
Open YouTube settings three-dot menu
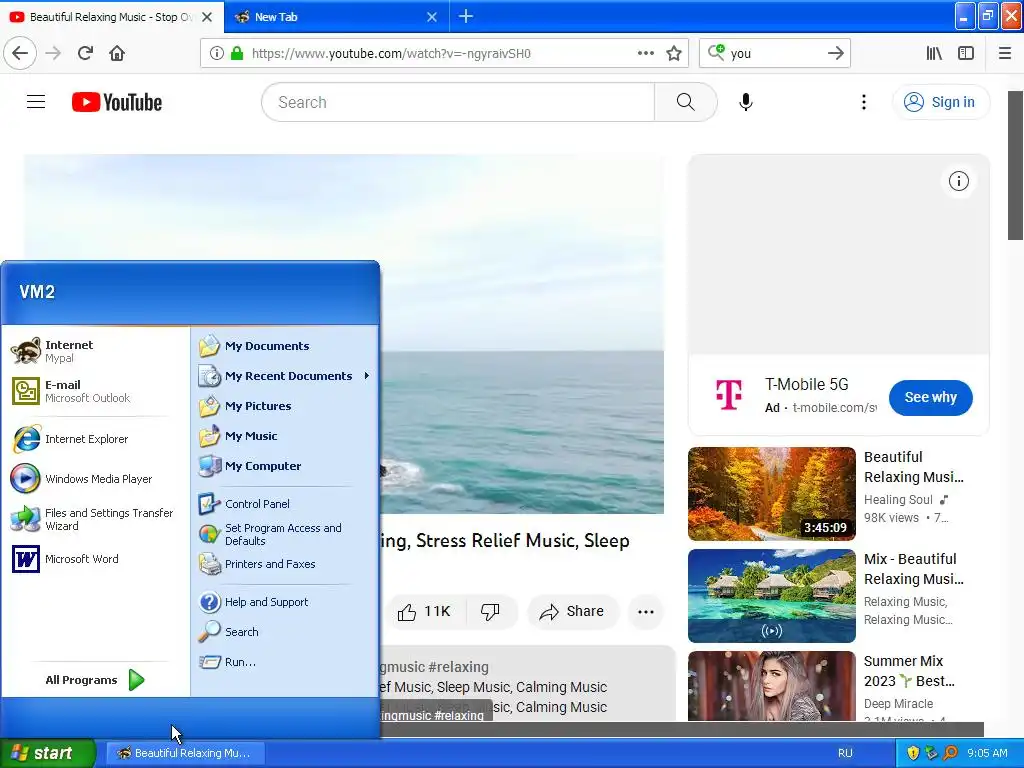[864, 102]
